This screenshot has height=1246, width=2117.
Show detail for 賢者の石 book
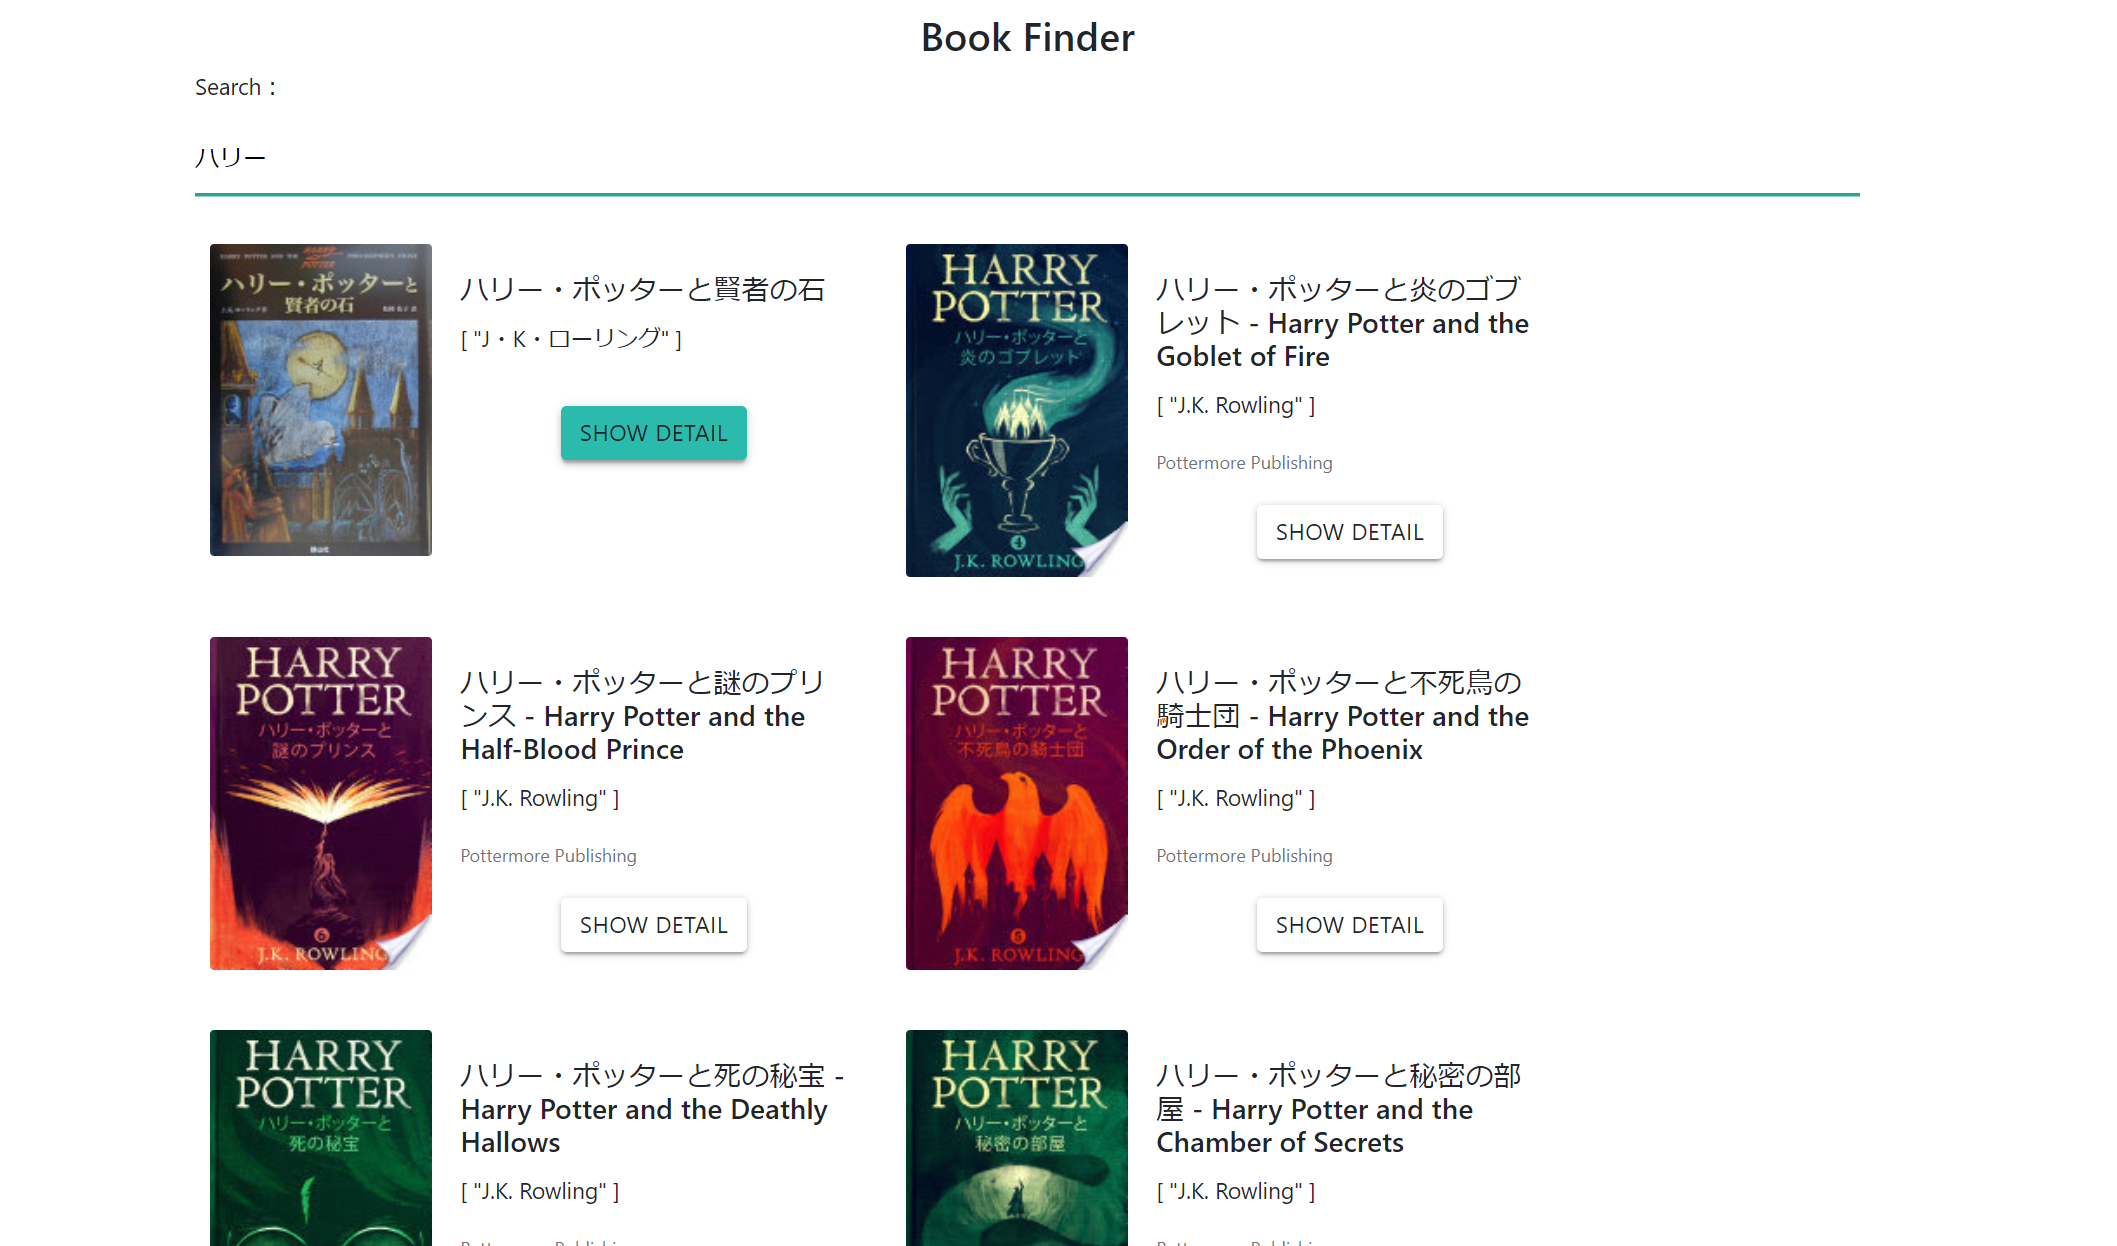[653, 433]
